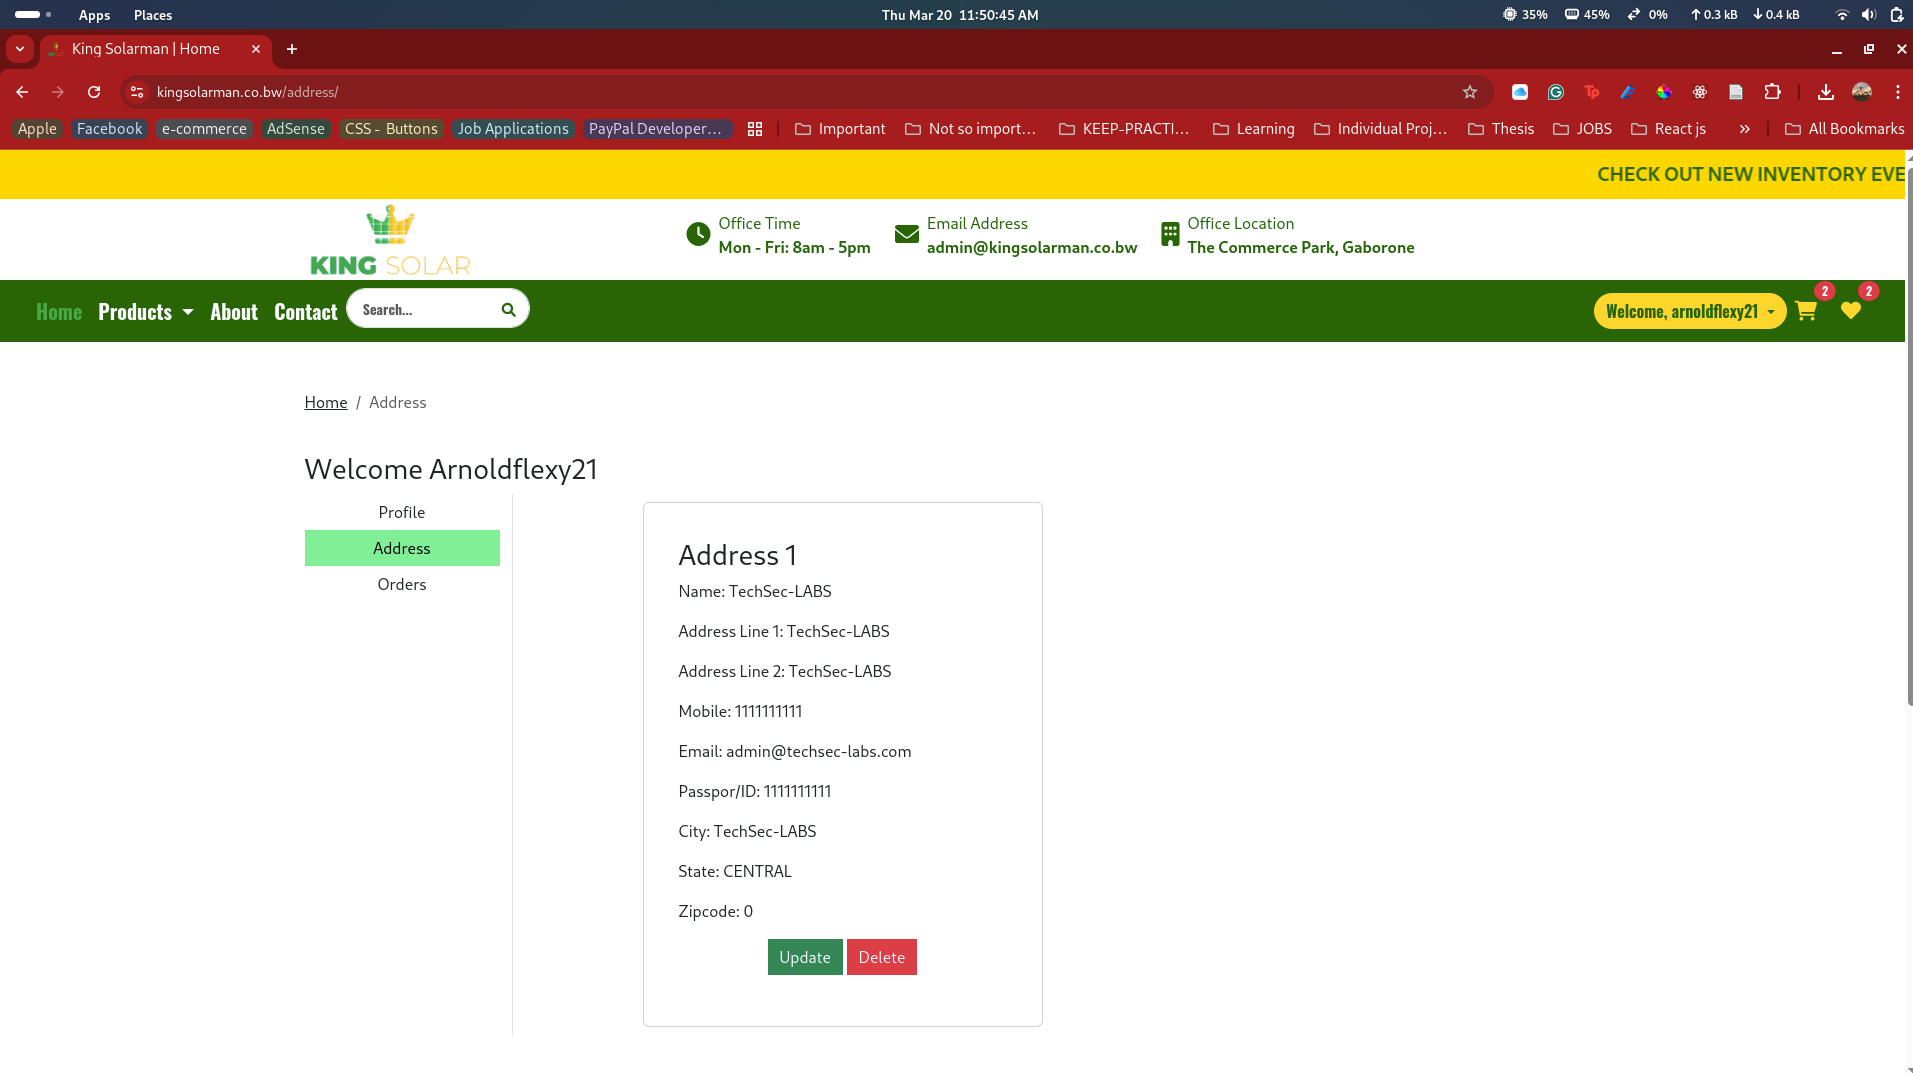Image resolution: width=1913 pixels, height=1076 pixels.
Task: Open the wishlist heart icon
Action: click(1850, 311)
